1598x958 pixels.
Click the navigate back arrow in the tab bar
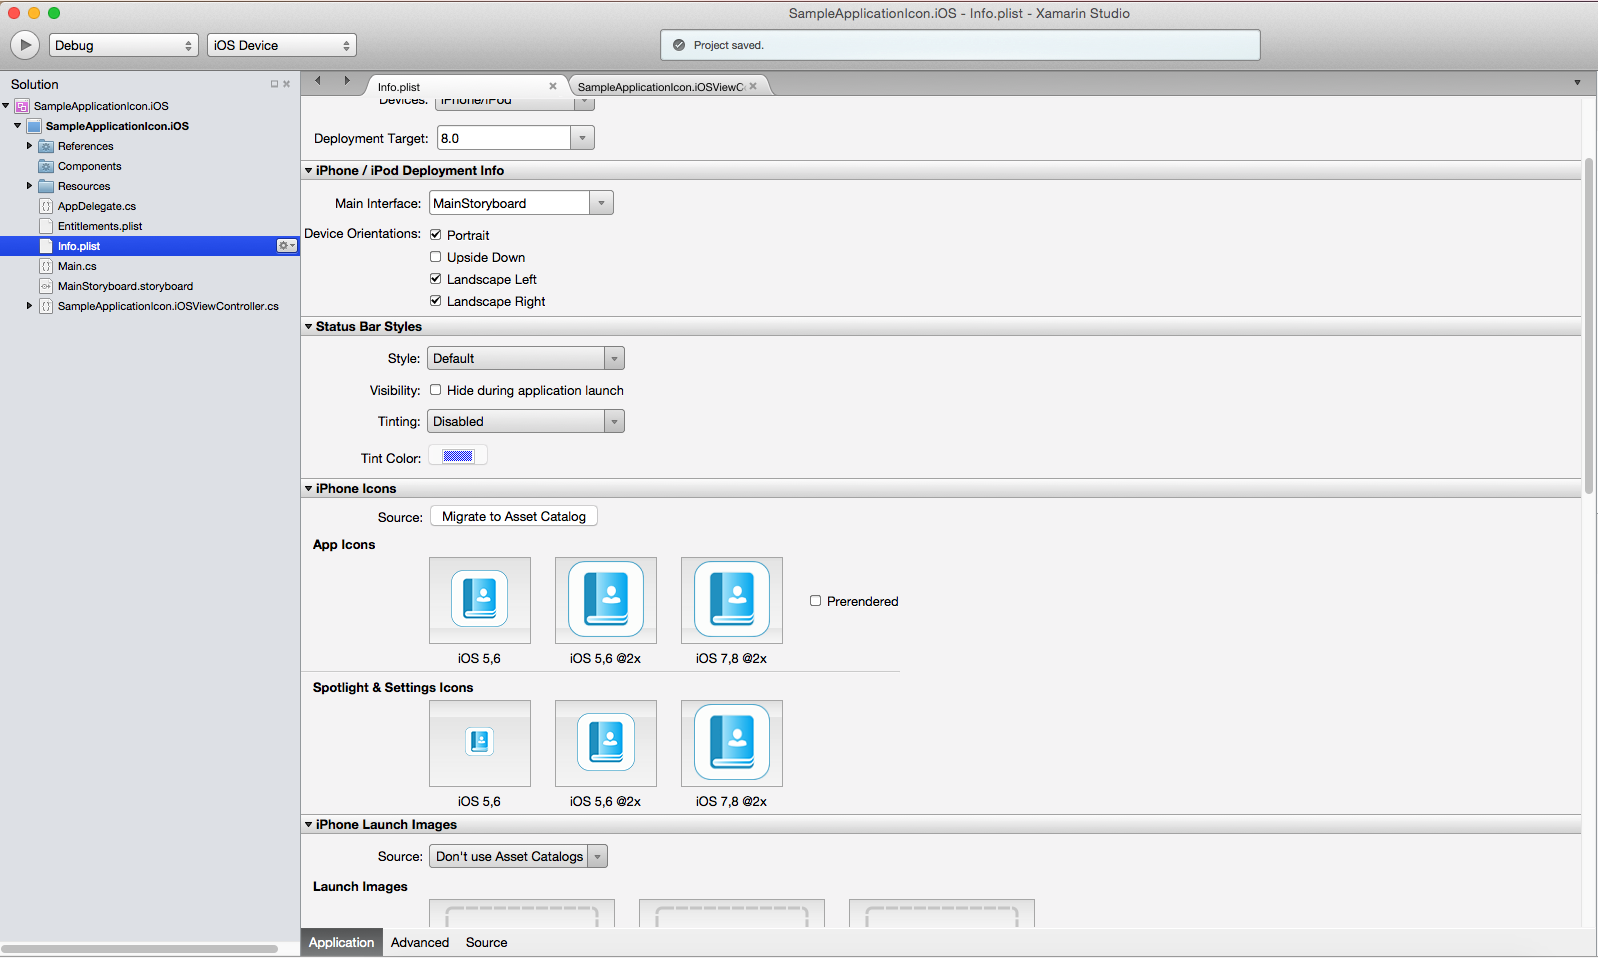tap(318, 81)
